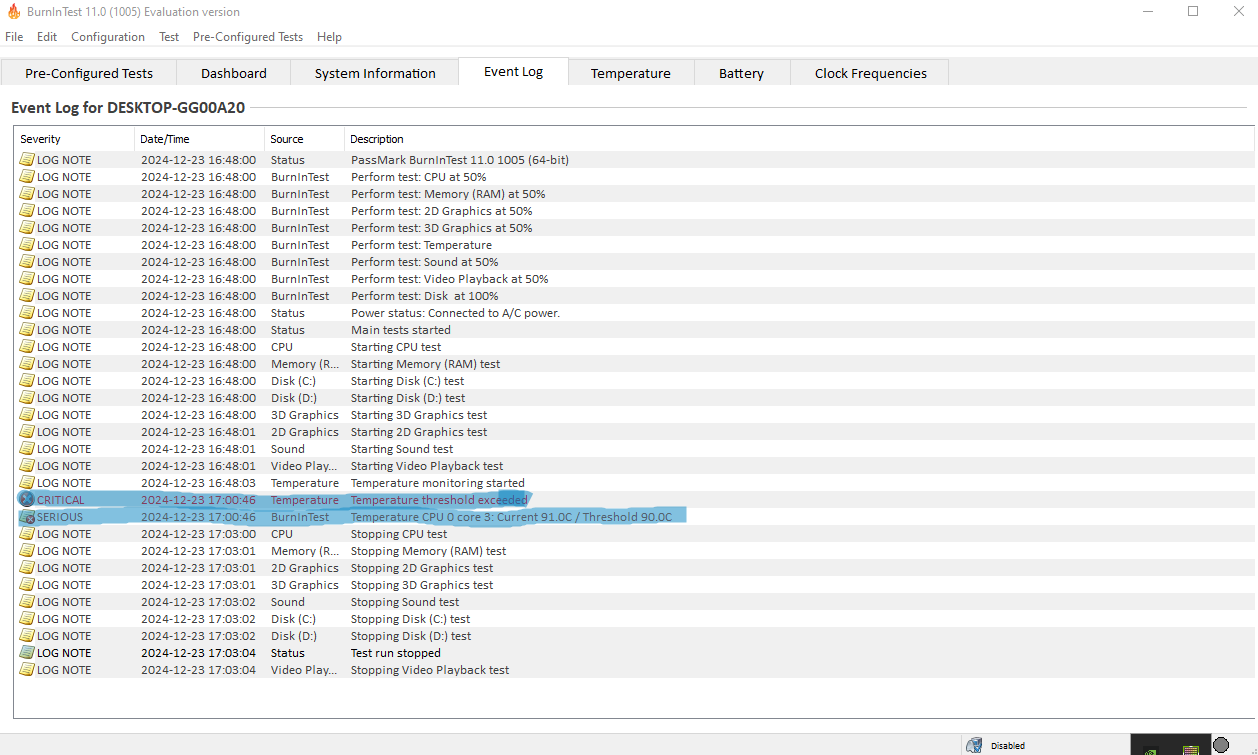
Task: Select the 'Test run stopped' description
Action: point(396,653)
